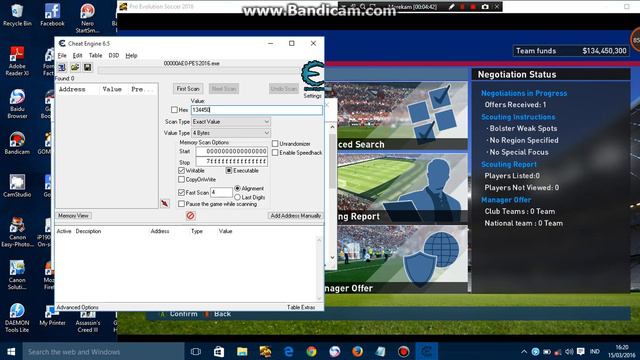Open File Explorer from the taskbar
Screen dimensions: 640x360
[x=242, y=351]
